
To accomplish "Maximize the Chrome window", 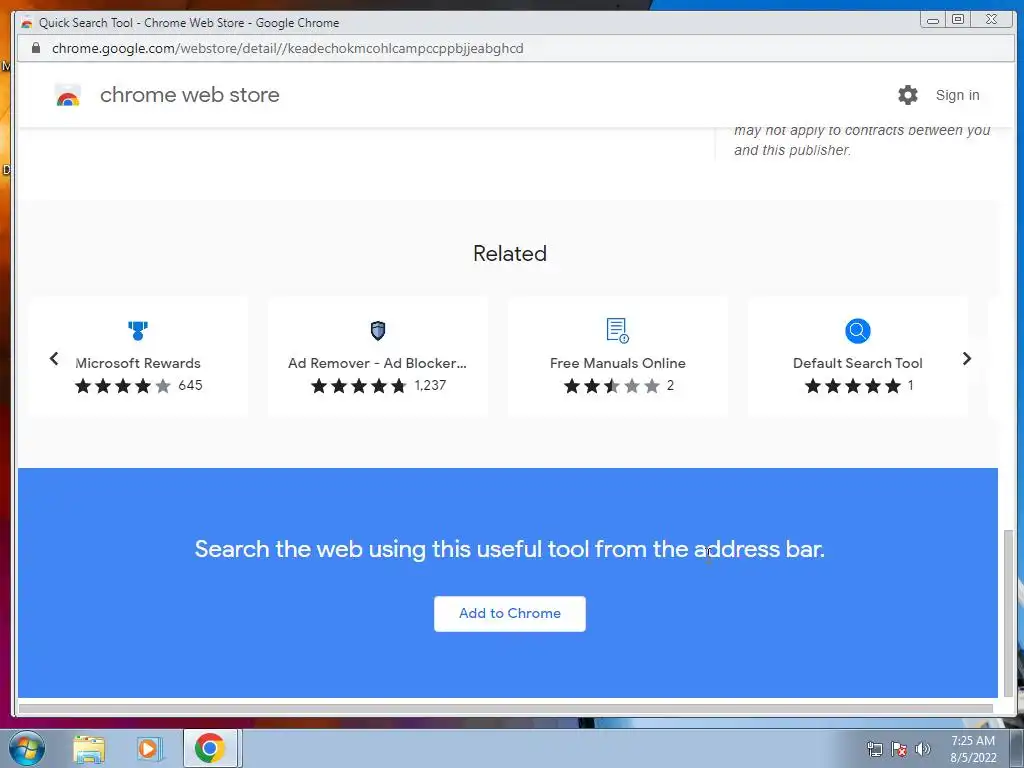I will point(957,20).
